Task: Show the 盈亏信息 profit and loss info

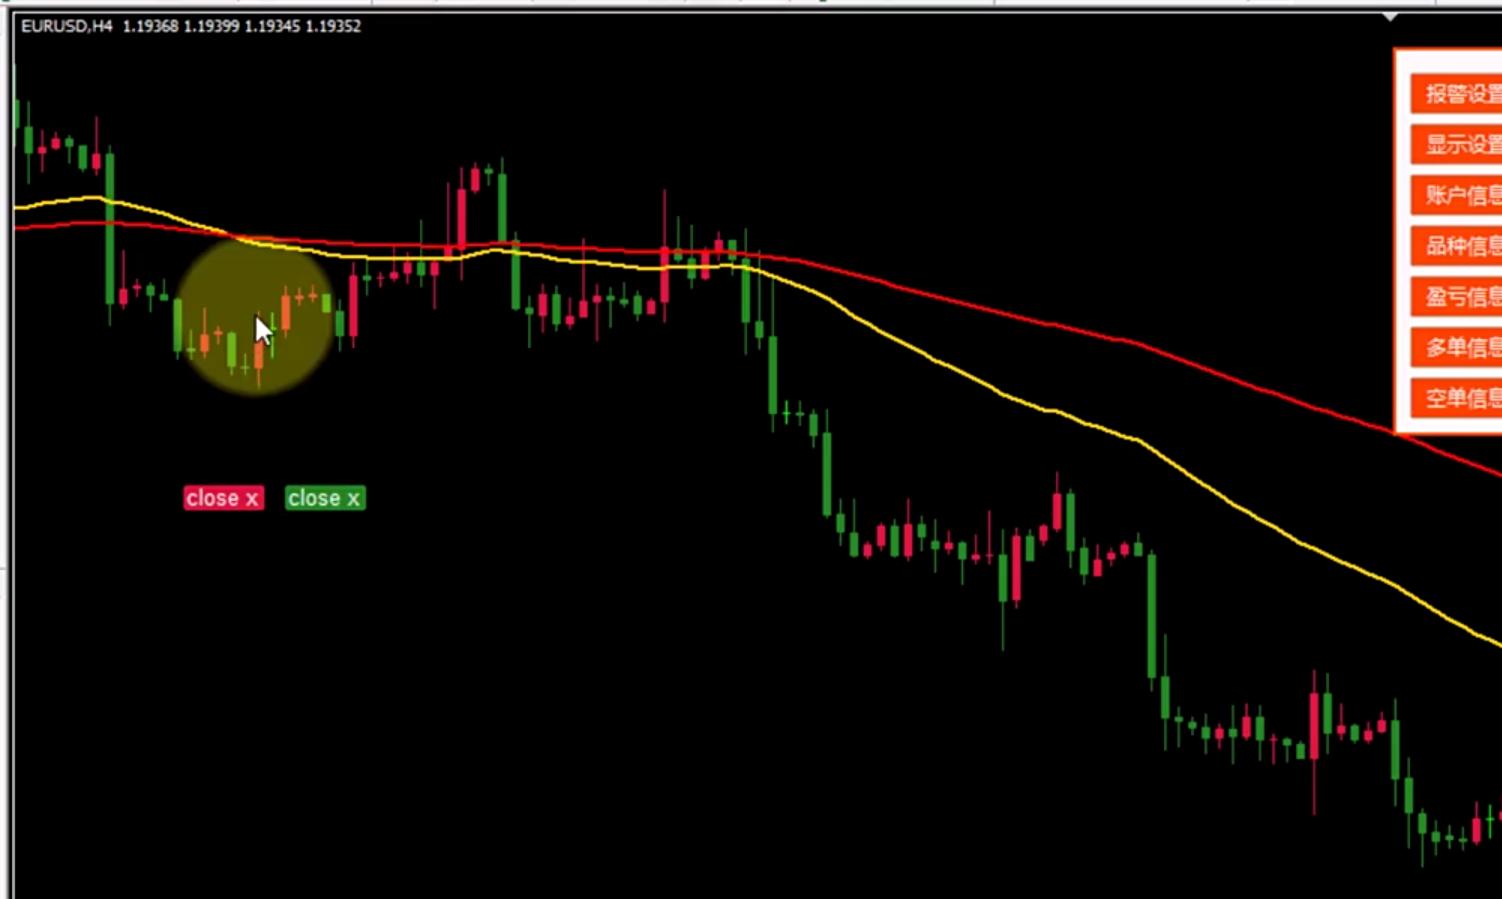Action: [x=1457, y=297]
